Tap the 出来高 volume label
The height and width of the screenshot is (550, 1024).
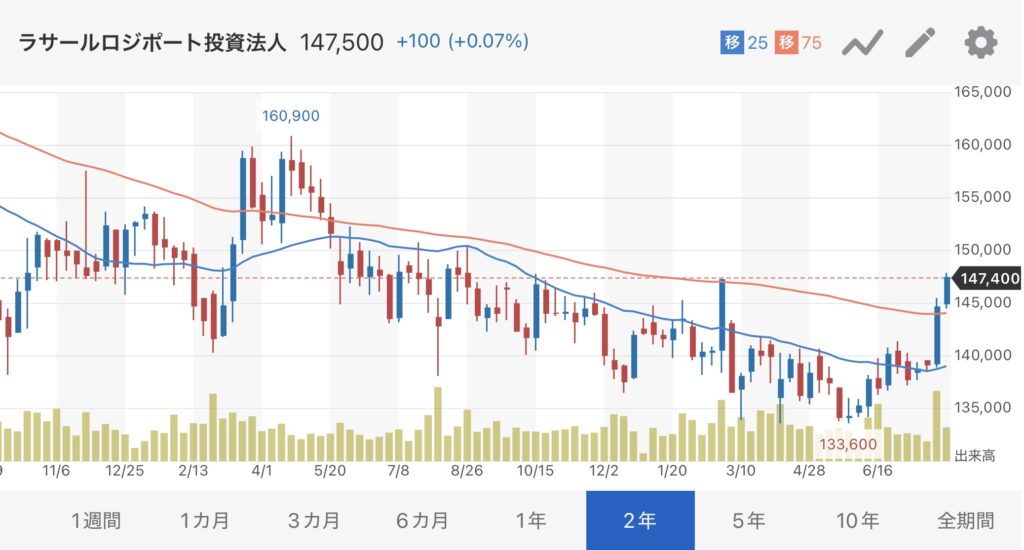pos(975,456)
